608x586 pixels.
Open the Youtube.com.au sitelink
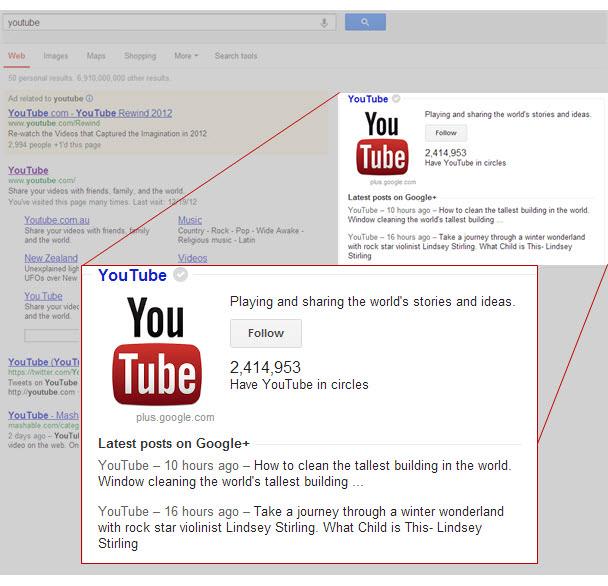(x=57, y=220)
